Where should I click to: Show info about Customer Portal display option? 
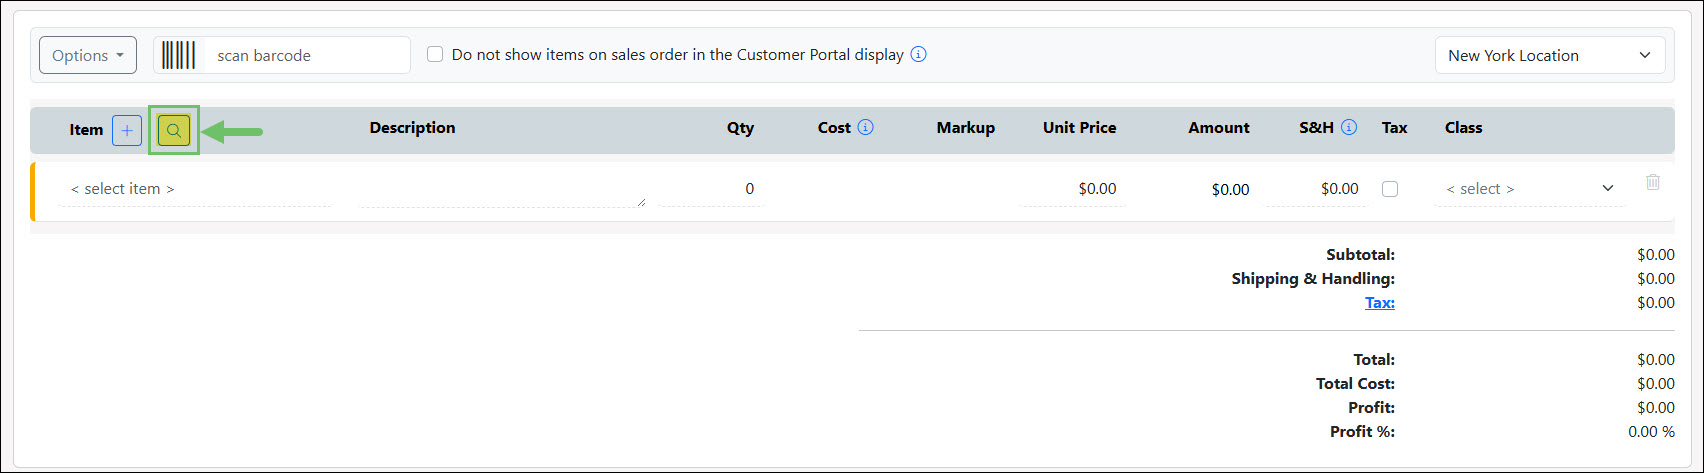tap(918, 54)
